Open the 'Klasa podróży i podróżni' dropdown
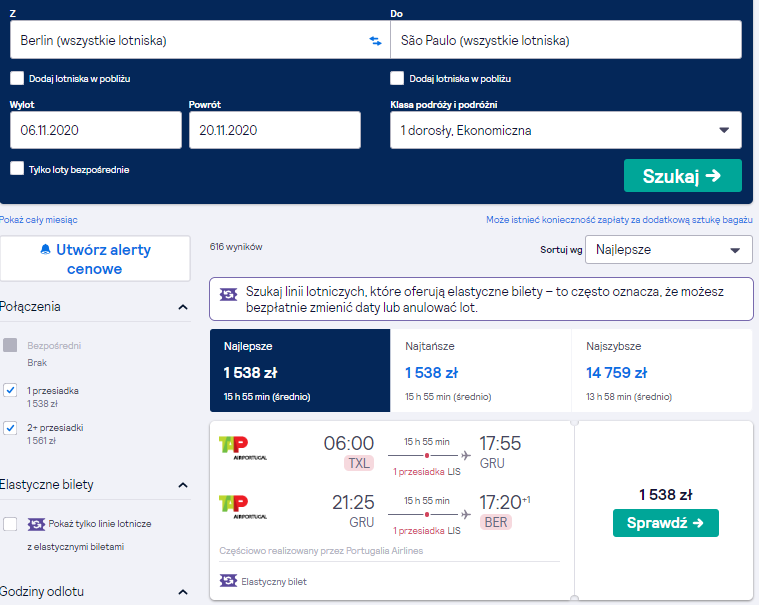This screenshot has height=605, width=759. 565,130
